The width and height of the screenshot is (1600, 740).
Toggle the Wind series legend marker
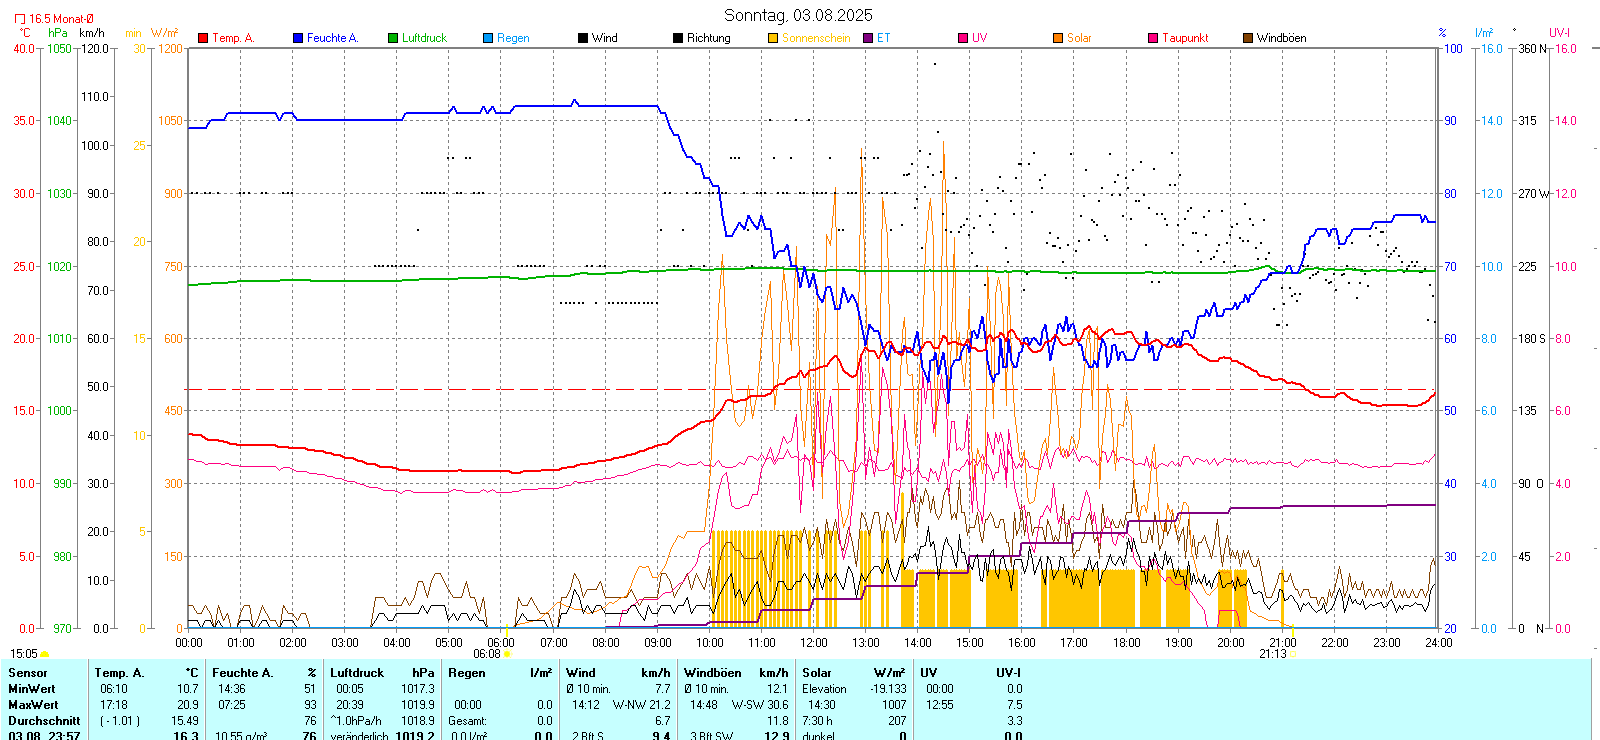tap(583, 38)
